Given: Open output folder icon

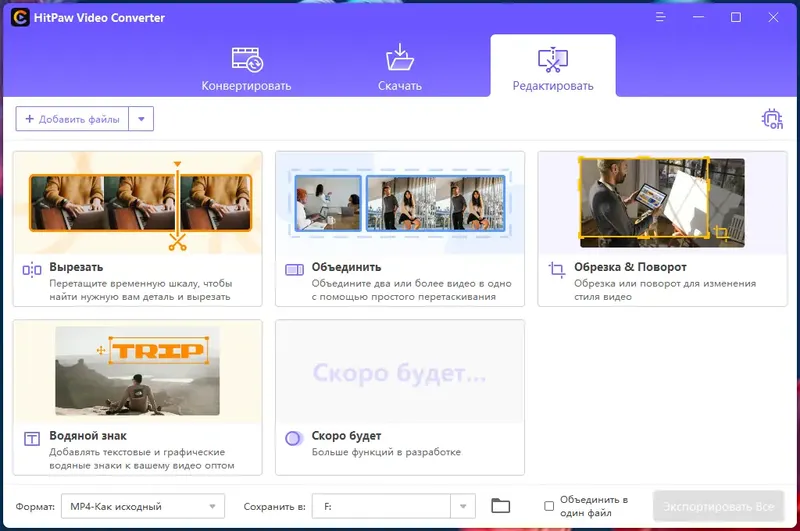Looking at the screenshot, I should [x=501, y=506].
